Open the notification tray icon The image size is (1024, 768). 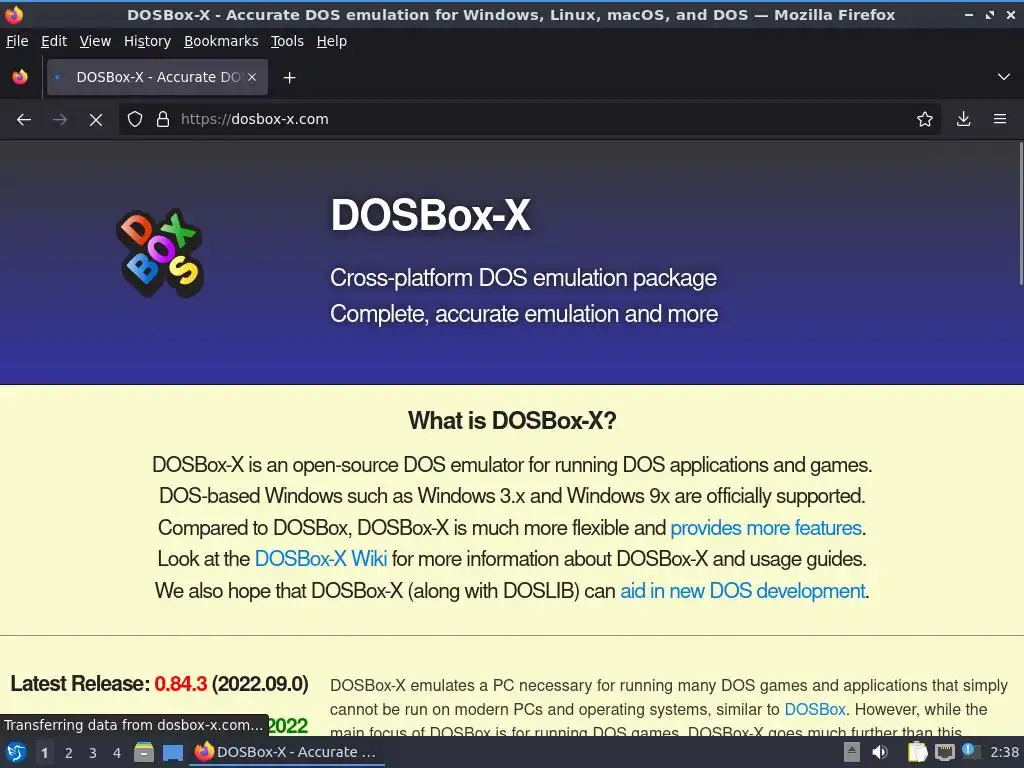click(970, 751)
